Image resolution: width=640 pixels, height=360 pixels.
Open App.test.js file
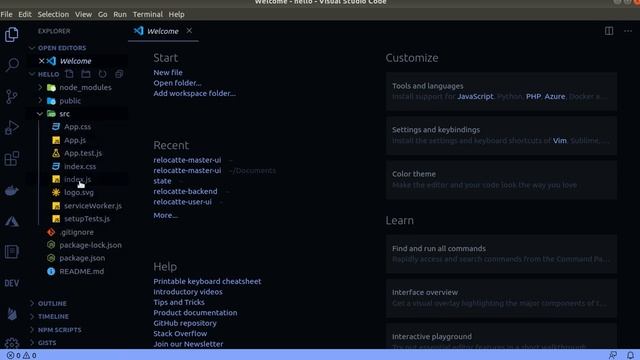point(83,153)
